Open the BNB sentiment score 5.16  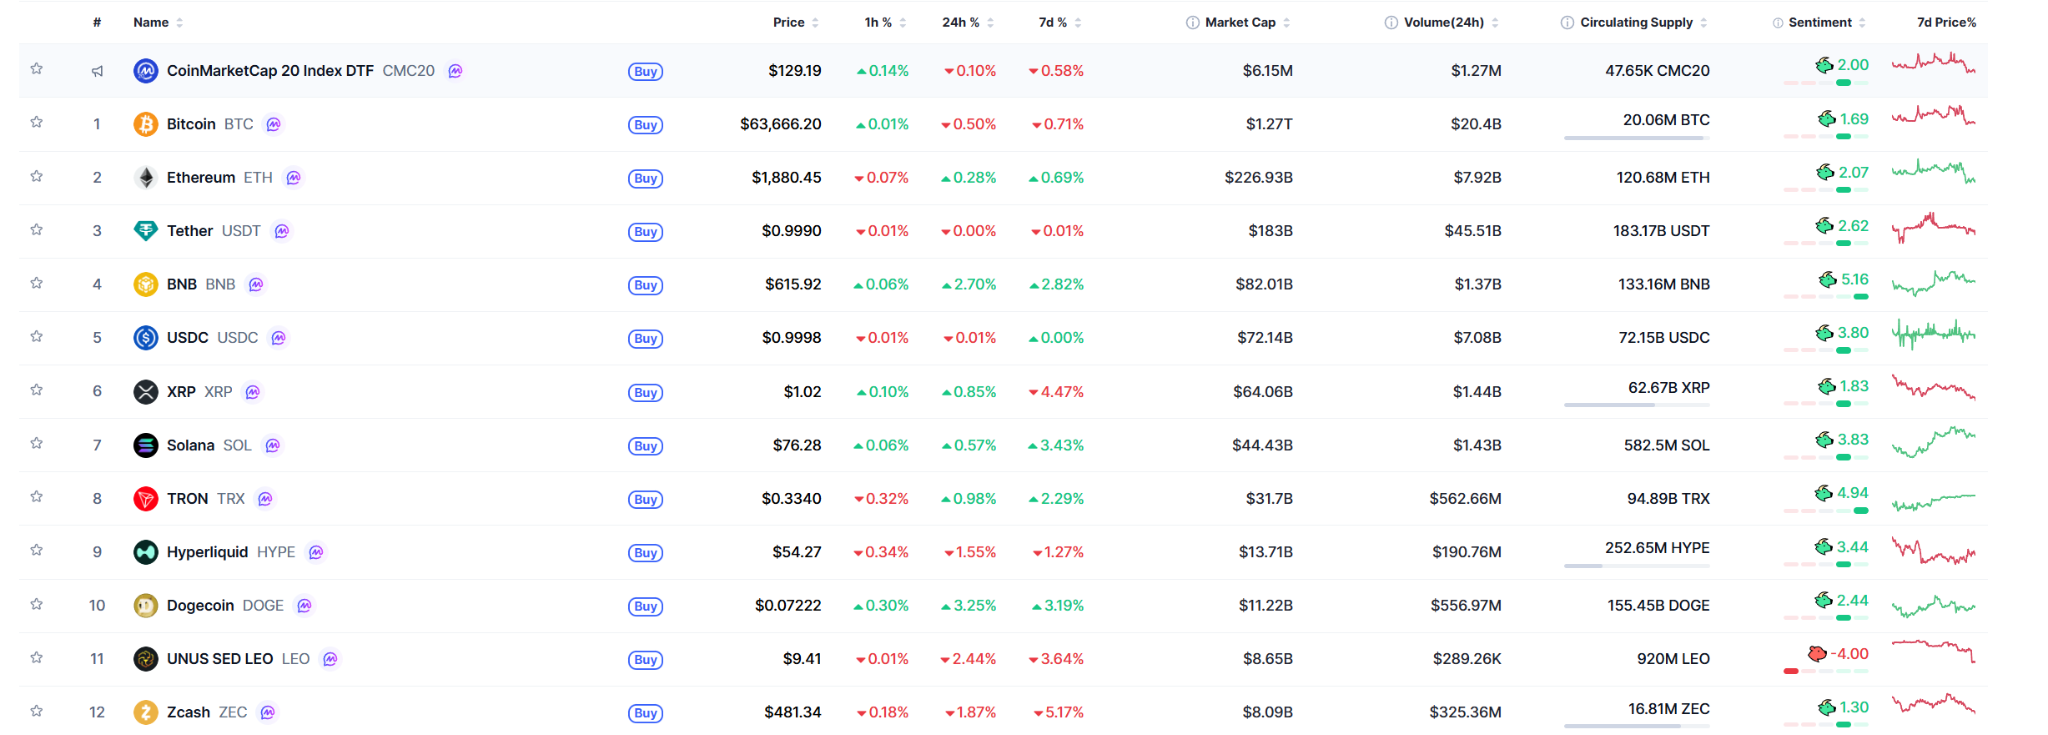point(1855,279)
